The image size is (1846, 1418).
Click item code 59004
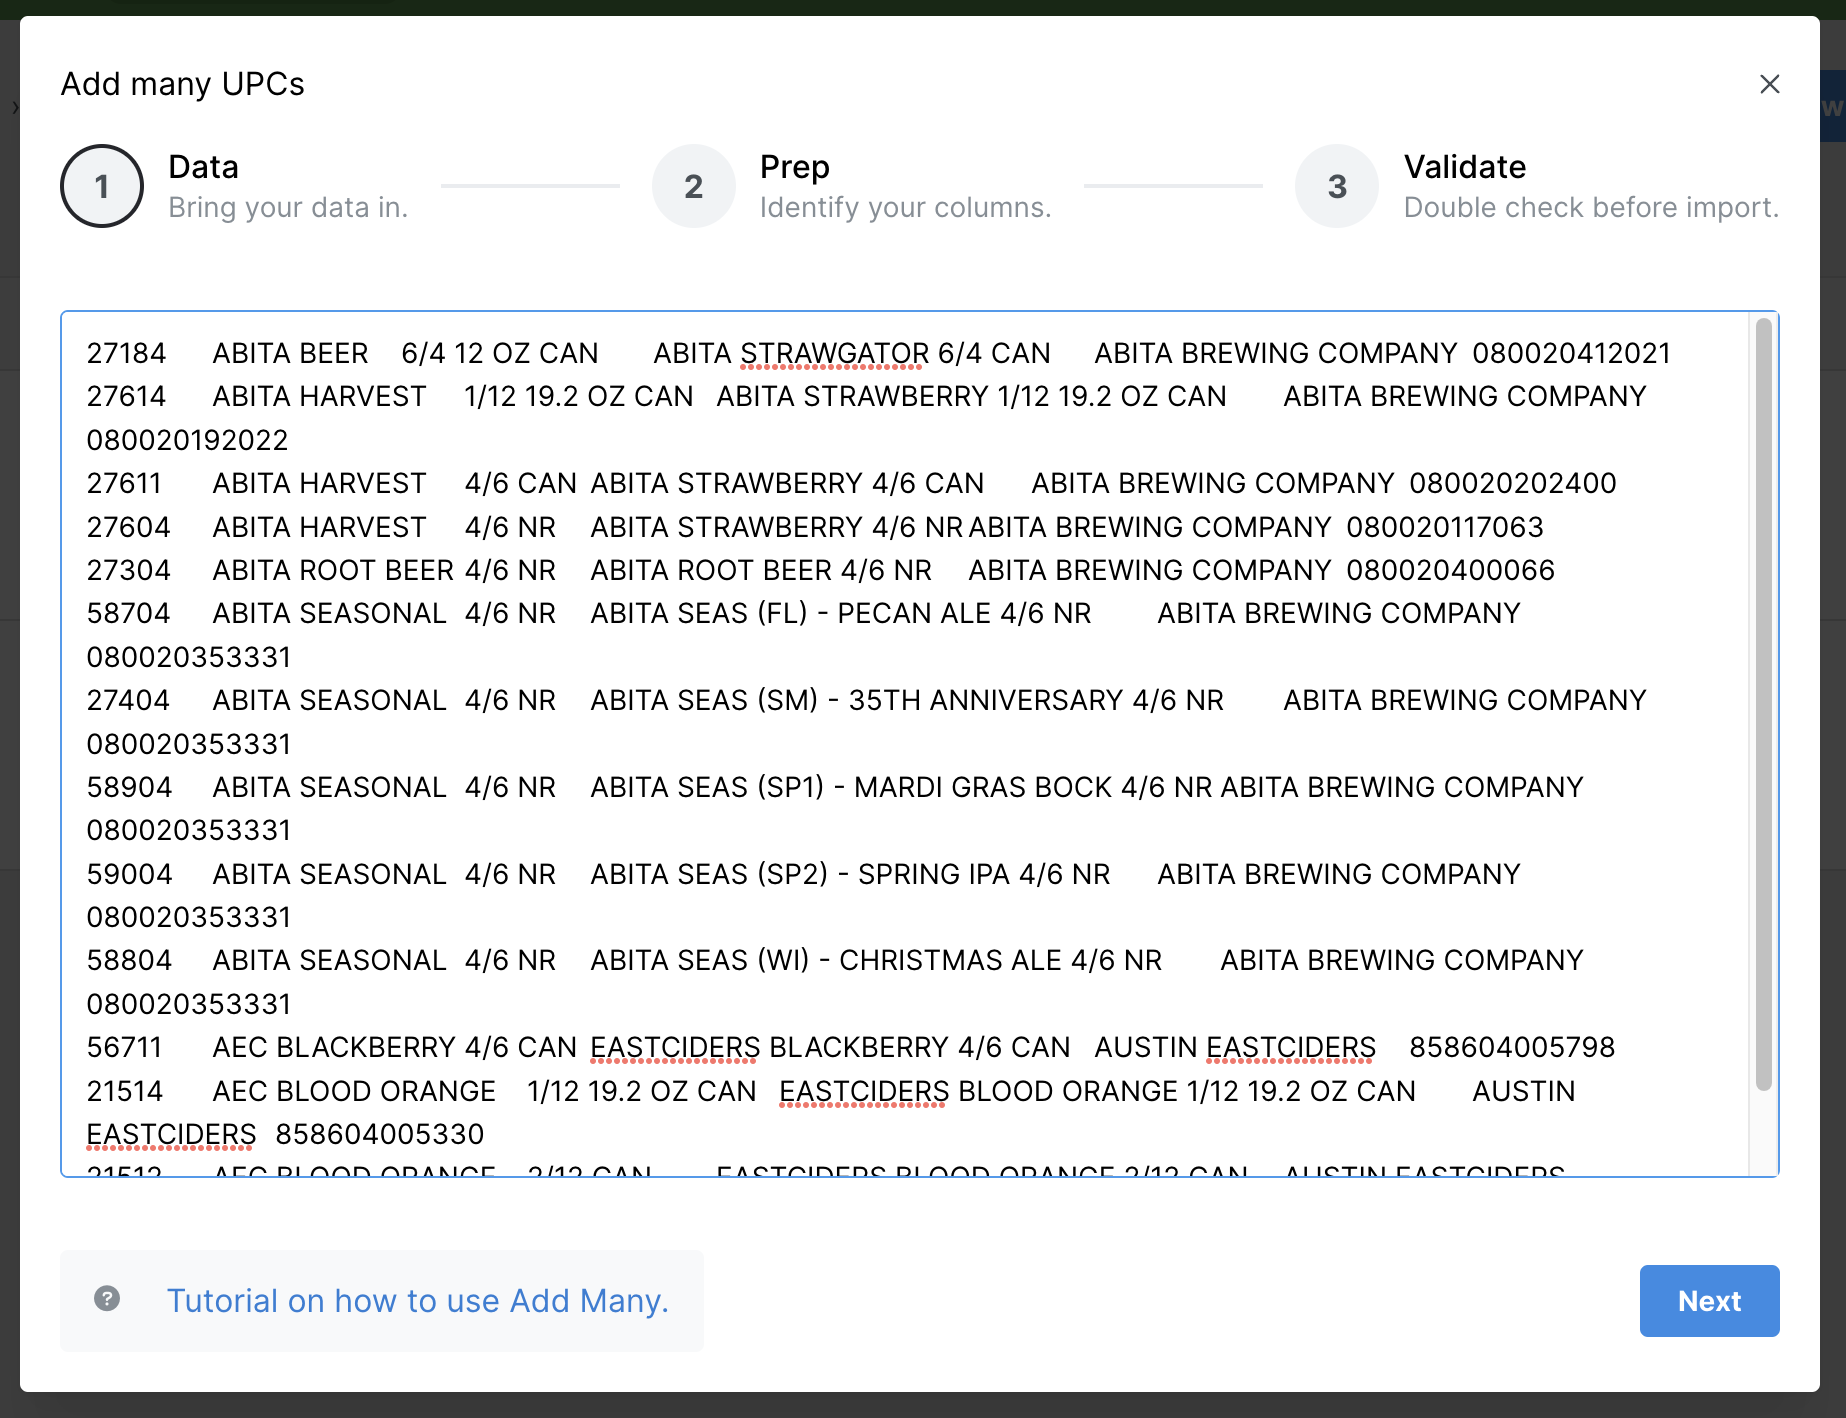point(129,874)
